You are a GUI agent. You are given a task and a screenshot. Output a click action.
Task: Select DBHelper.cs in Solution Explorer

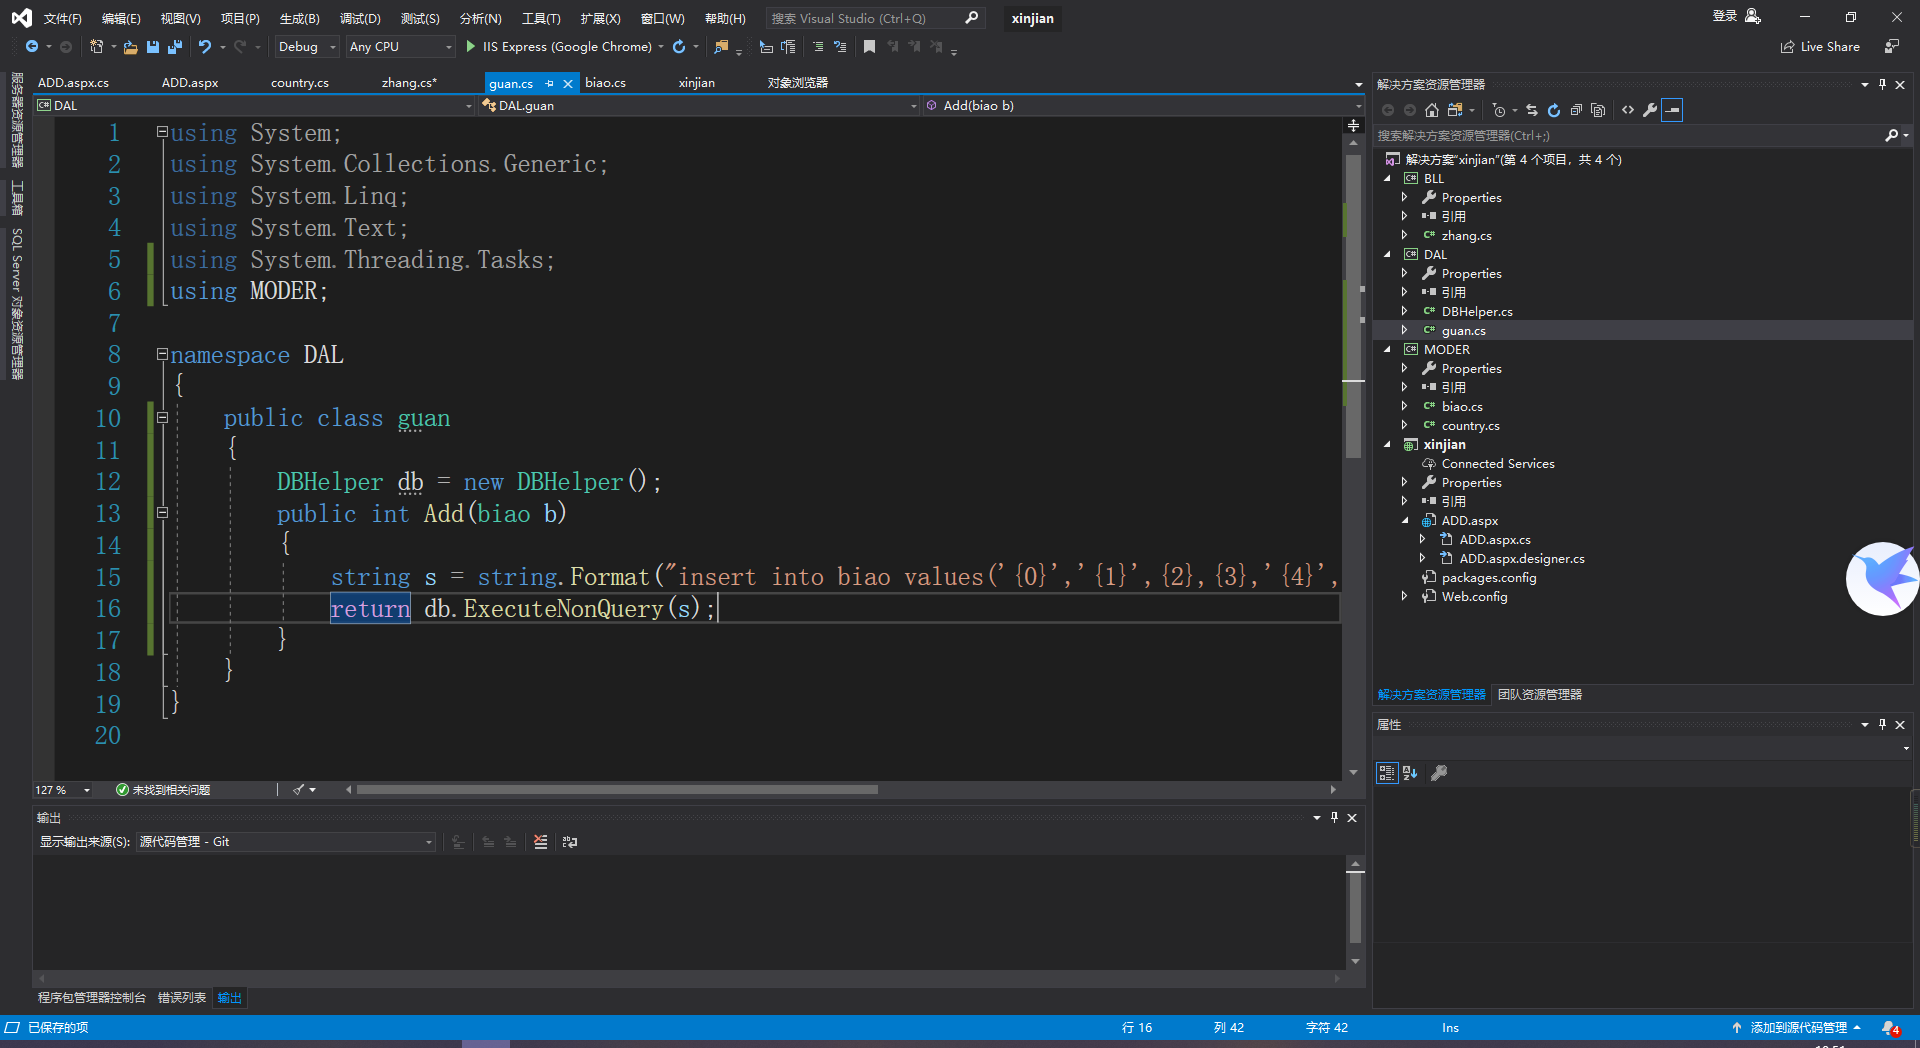point(1477,312)
